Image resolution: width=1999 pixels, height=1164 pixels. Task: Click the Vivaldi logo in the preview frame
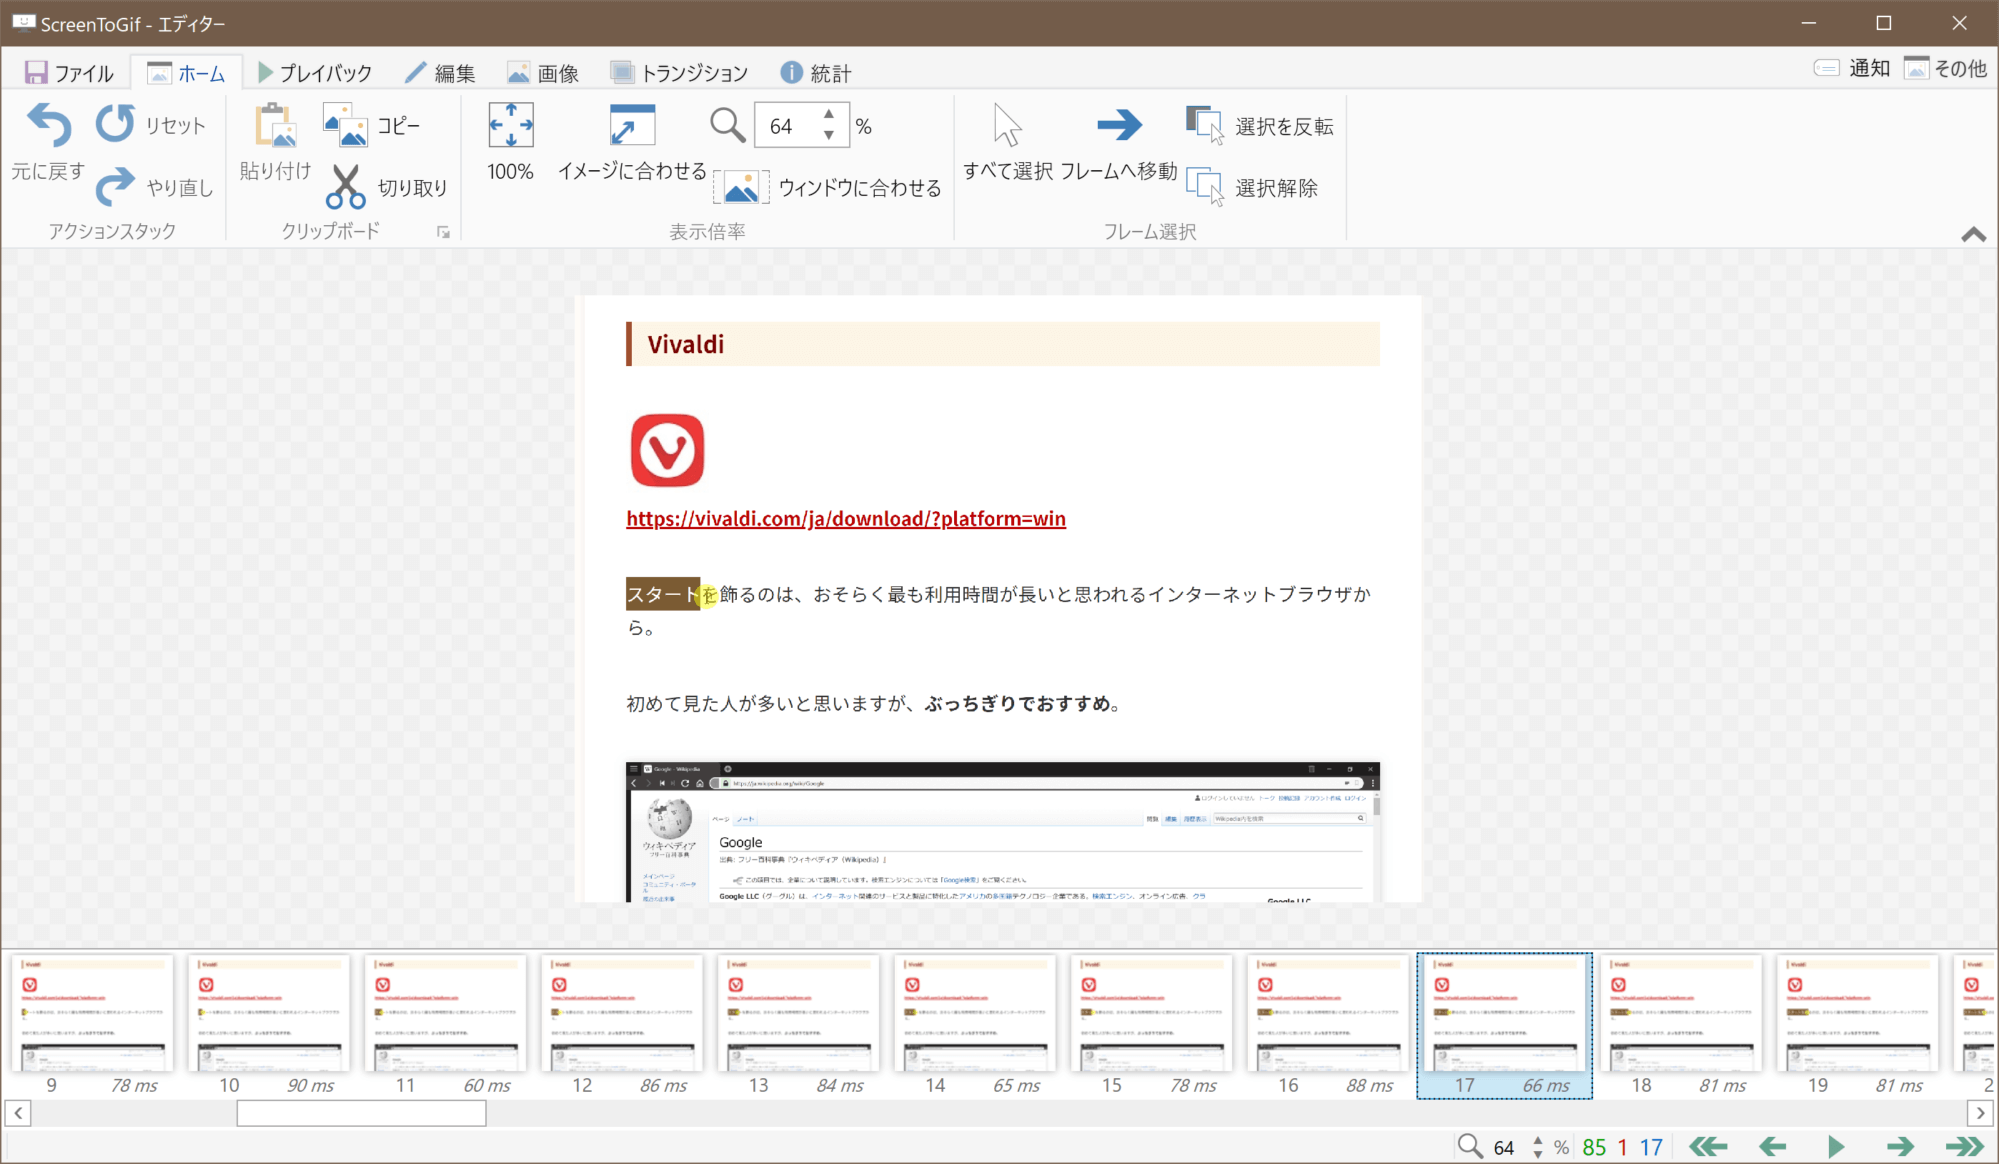pos(667,450)
